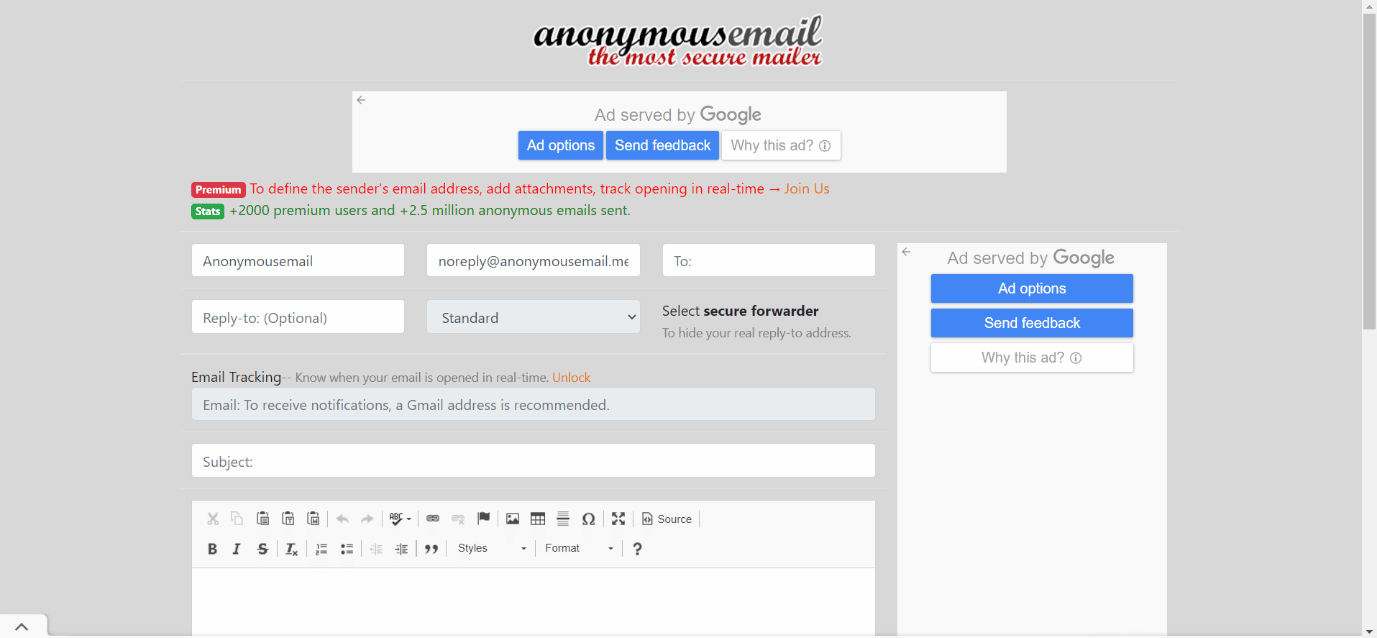This screenshot has height=638, width=1377.
Task: Click the Unlock email tracking link
Action: click(571, 378)
